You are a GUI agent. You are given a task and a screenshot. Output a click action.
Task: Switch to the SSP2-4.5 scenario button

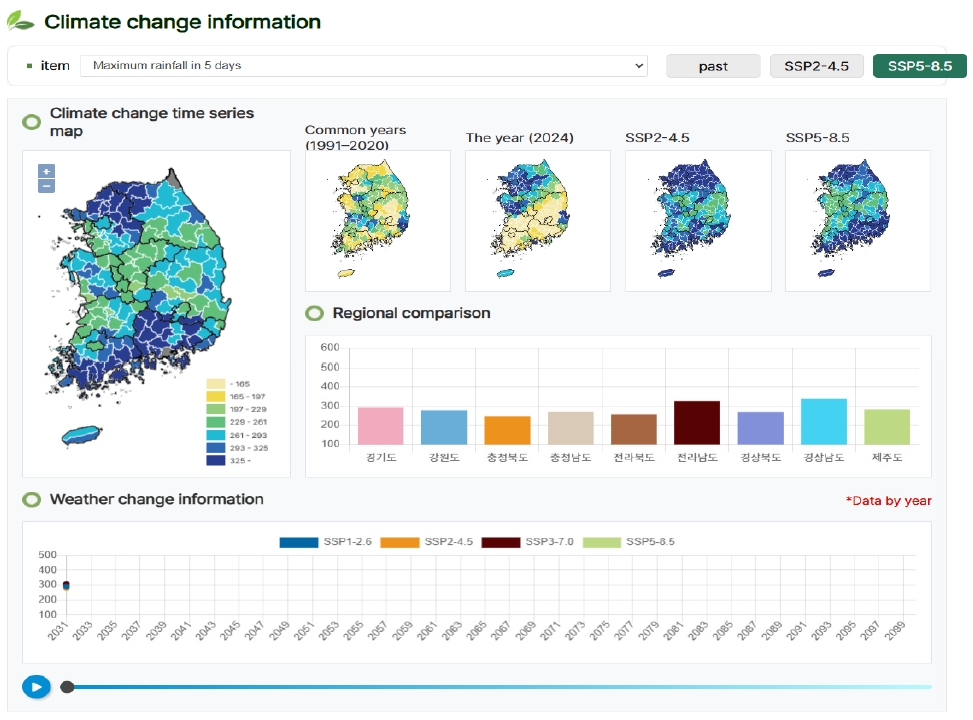click(816, 66)
